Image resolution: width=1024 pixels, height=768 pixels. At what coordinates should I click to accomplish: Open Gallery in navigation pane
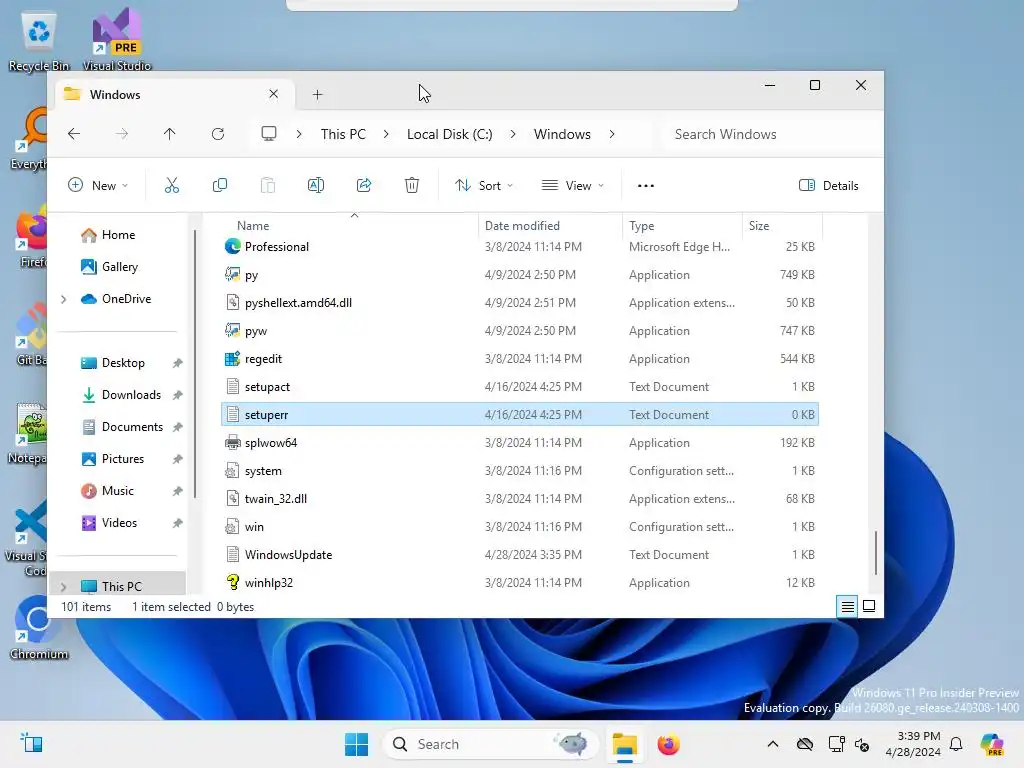click(x=121, y=266)
